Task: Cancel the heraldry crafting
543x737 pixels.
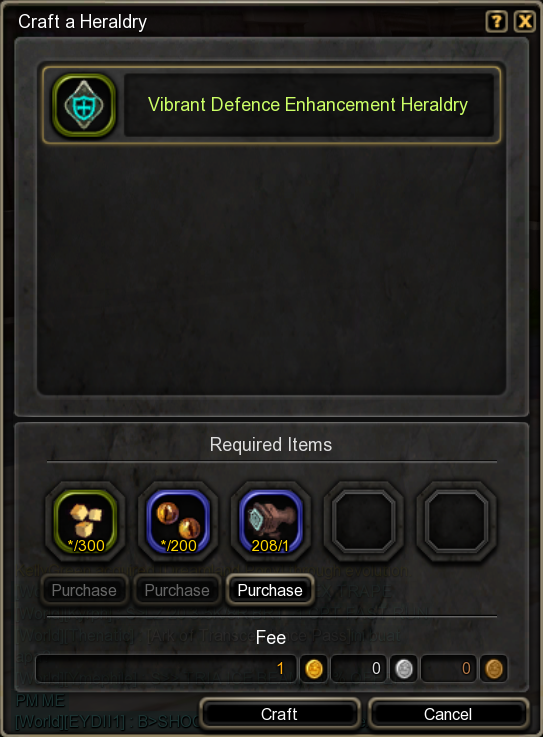Action: (x=448, y=714)
